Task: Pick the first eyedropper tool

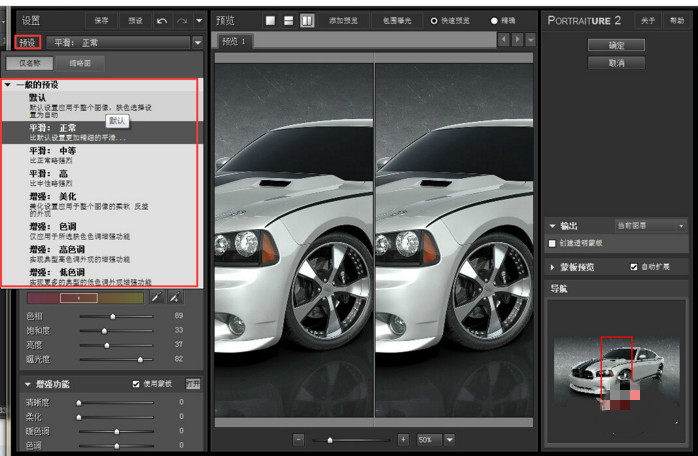Action: point(156,297)
